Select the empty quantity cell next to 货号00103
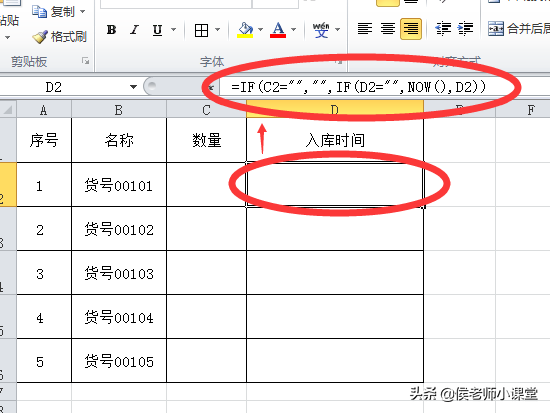This screenshot has width=550, height=413. [x=206, y=273]
